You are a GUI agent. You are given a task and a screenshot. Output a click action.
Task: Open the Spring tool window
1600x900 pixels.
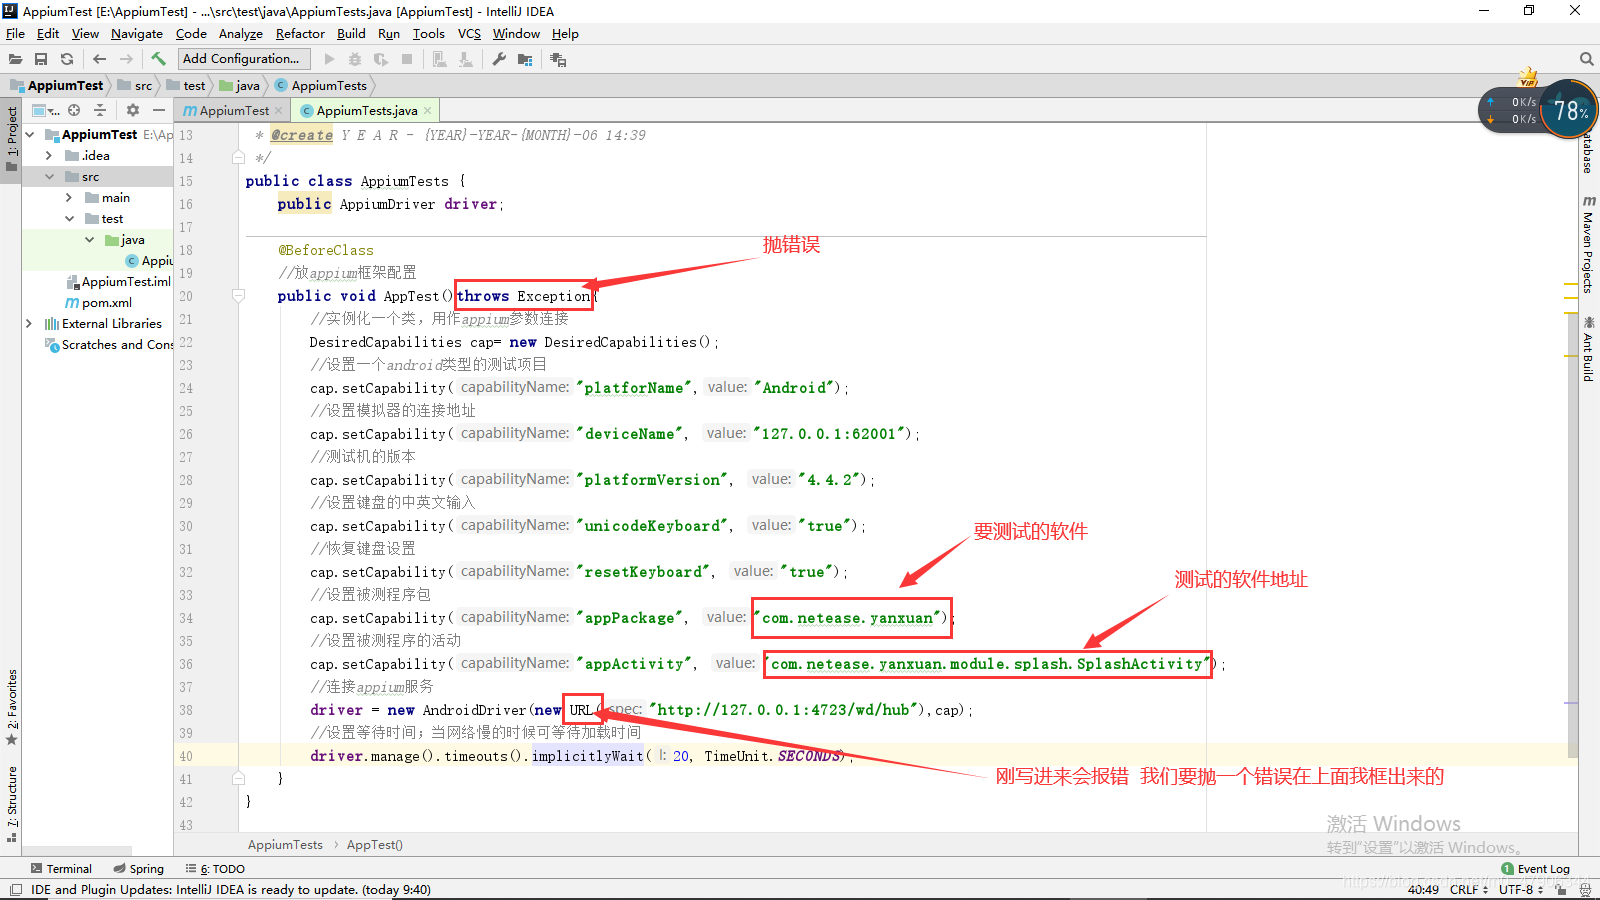(x=138, y=869)
